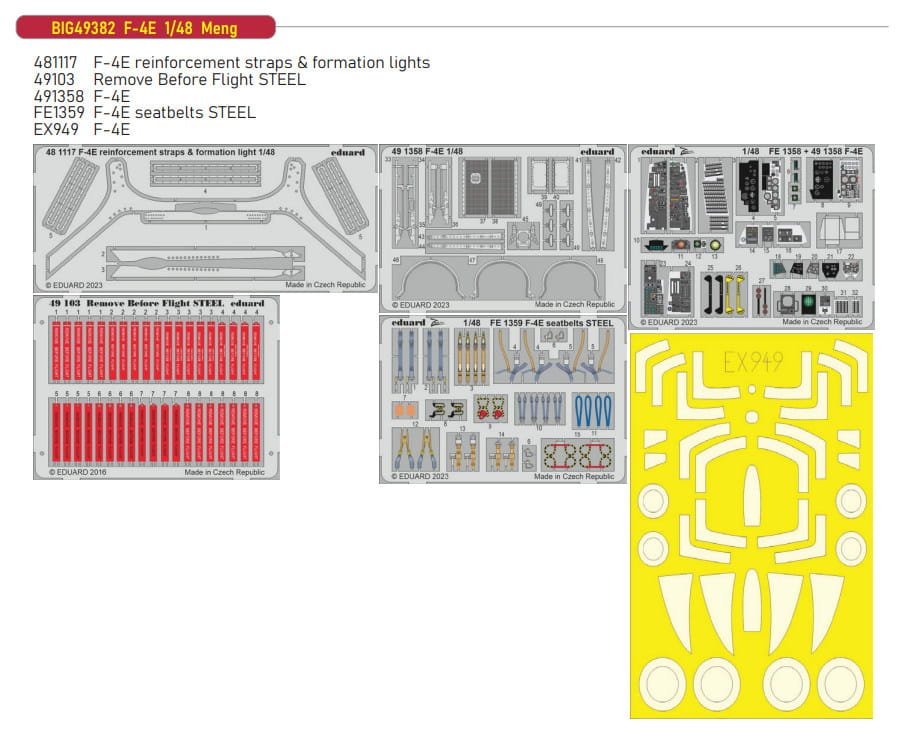Image resolution: width=898 pixels, height=734 pixels.
Task: Select the line 'EX949 F-4E'
Action: [82, 129]
